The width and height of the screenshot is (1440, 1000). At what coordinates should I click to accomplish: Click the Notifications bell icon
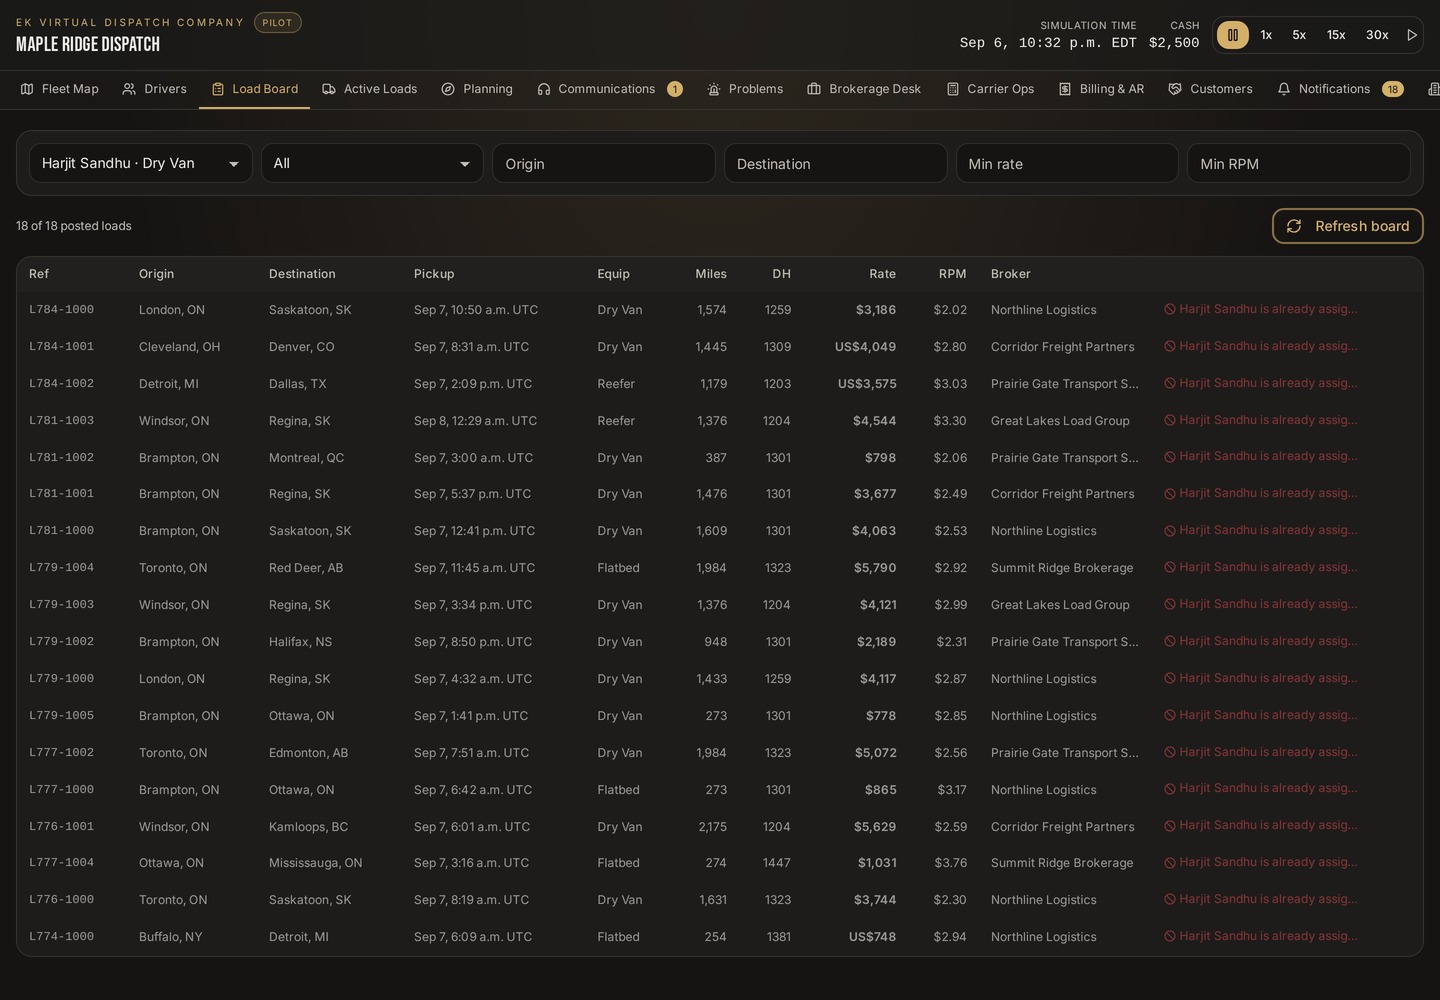(1284, 89)
